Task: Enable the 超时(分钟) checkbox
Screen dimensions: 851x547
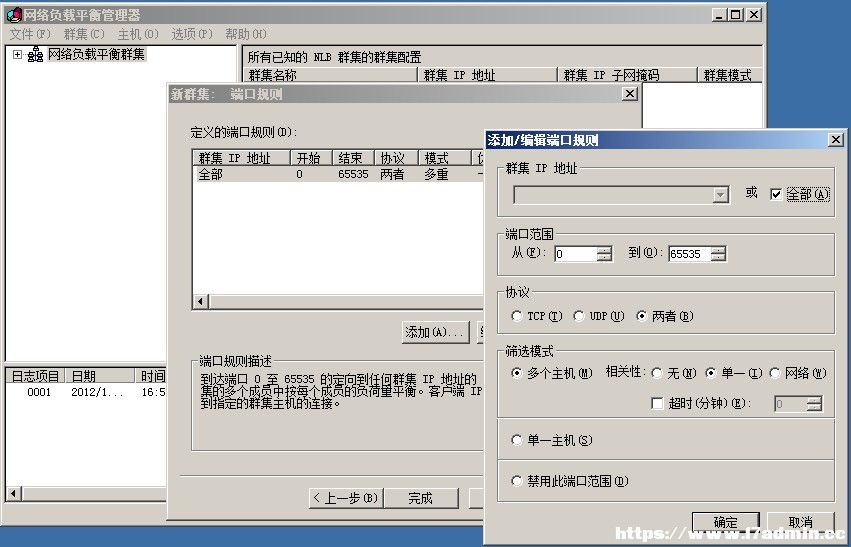Action: tap(657, 403)
